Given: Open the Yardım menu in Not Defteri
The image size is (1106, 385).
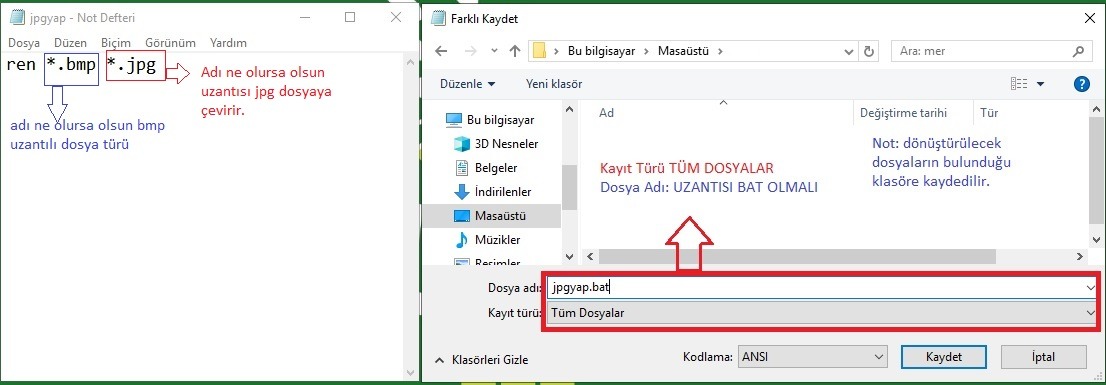Looking at the screenshot, I should [228, 43].
